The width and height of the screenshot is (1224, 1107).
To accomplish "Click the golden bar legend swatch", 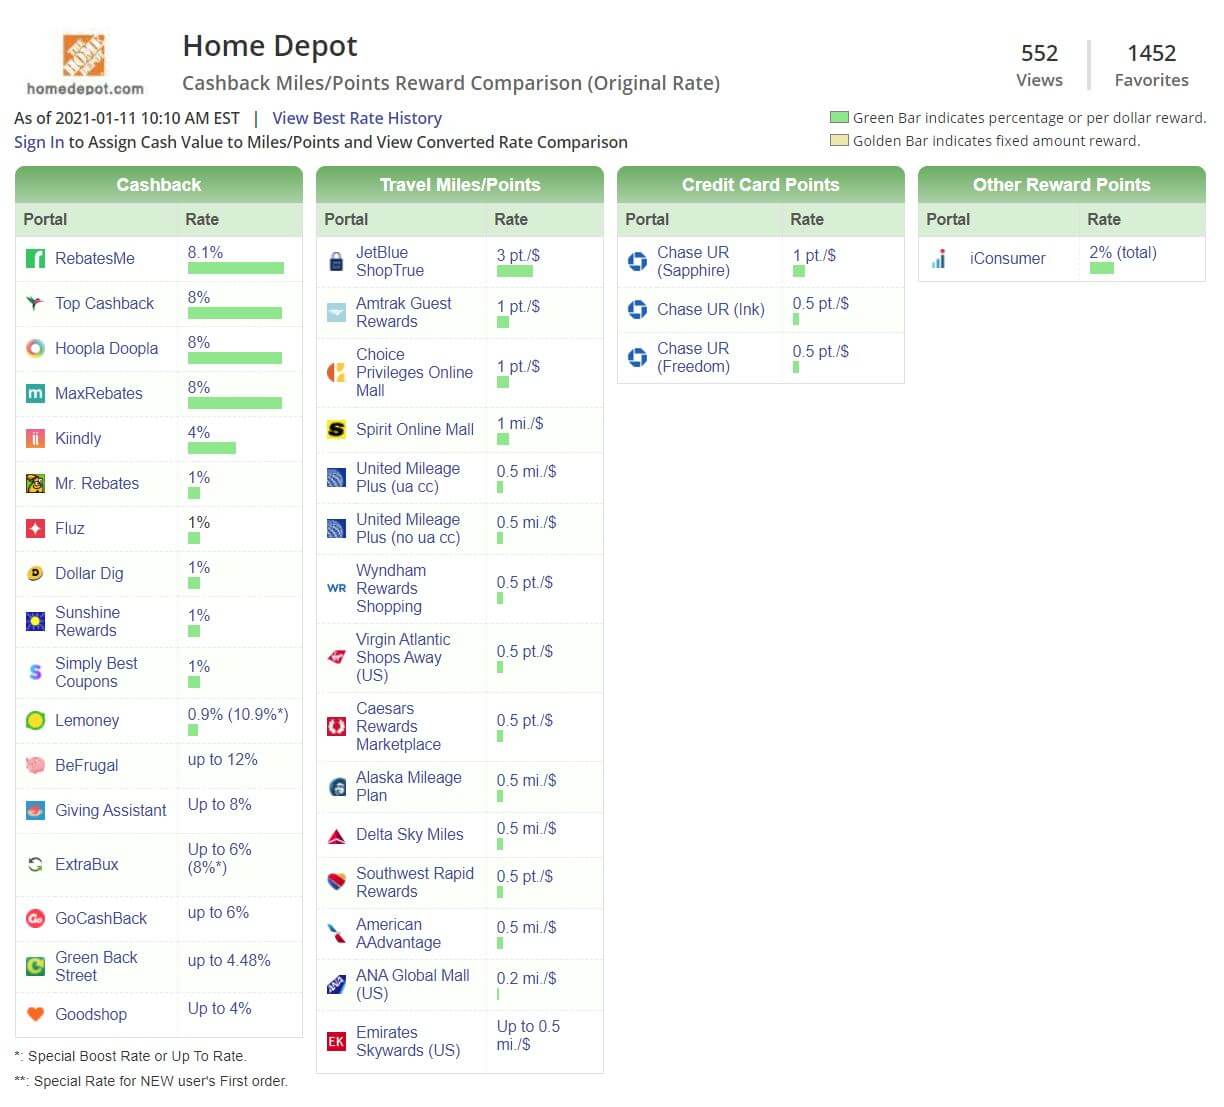I will 839,140.
